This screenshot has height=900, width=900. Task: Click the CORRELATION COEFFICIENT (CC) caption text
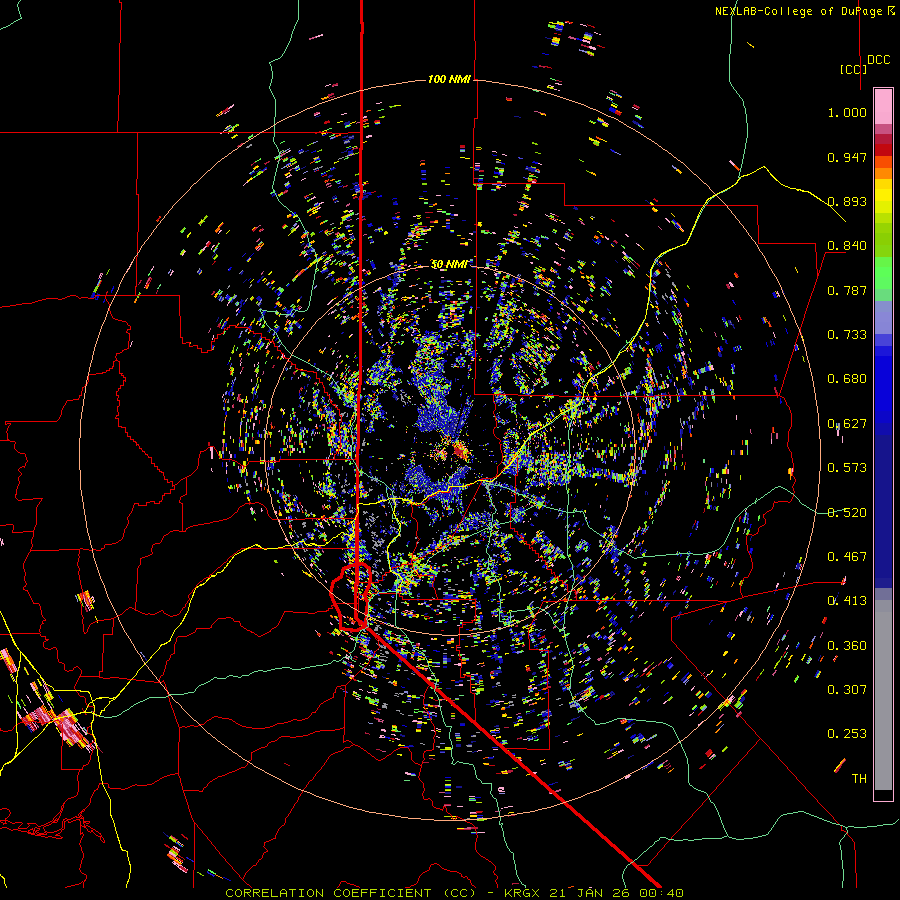pyautogui.click(x=350, y=893)
